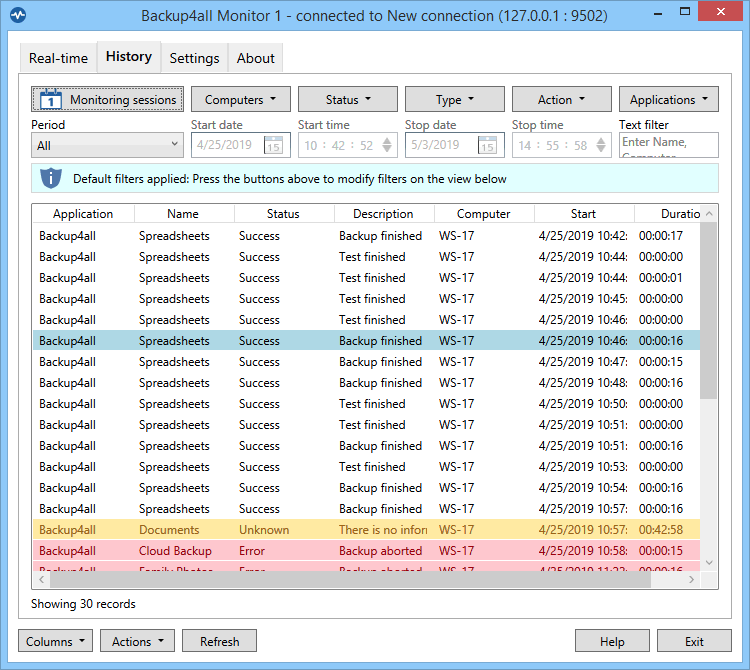Screen dimensions: 750x670
Task: Switch to the Real-time tab
Action: (x=58, y=58)
